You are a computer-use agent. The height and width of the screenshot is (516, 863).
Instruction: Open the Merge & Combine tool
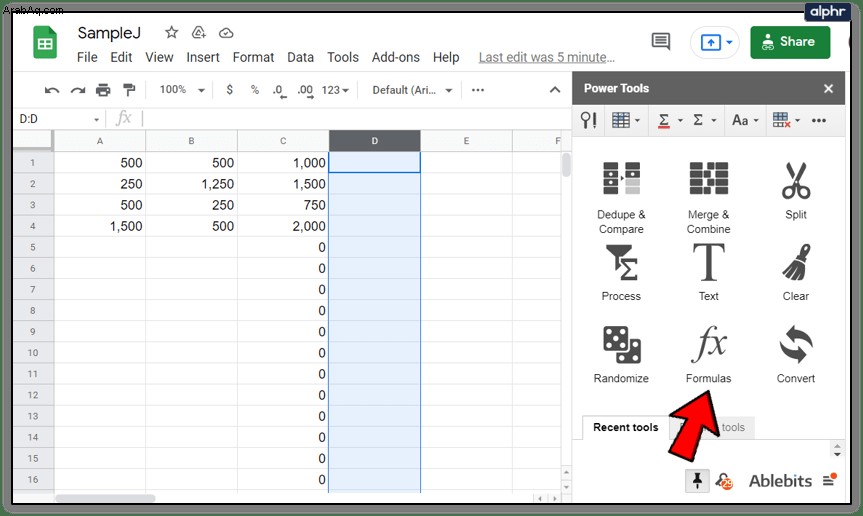pos(708,197)
